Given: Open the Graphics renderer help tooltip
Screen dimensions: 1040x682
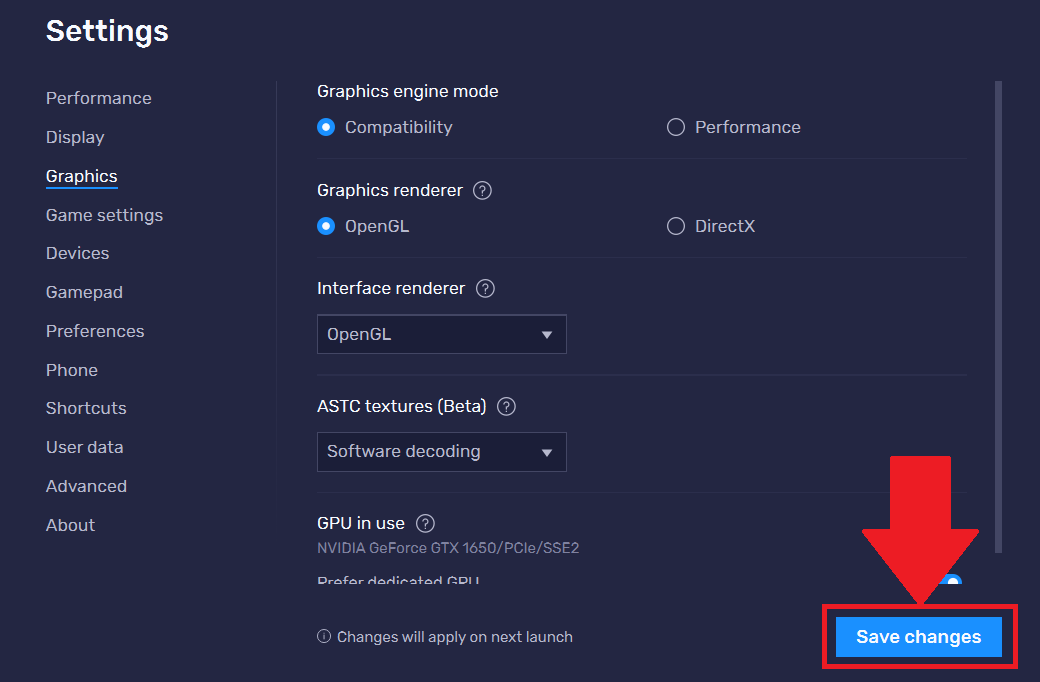Looking at the screenshot, I should pyautogui.click(x=482, y=190).
